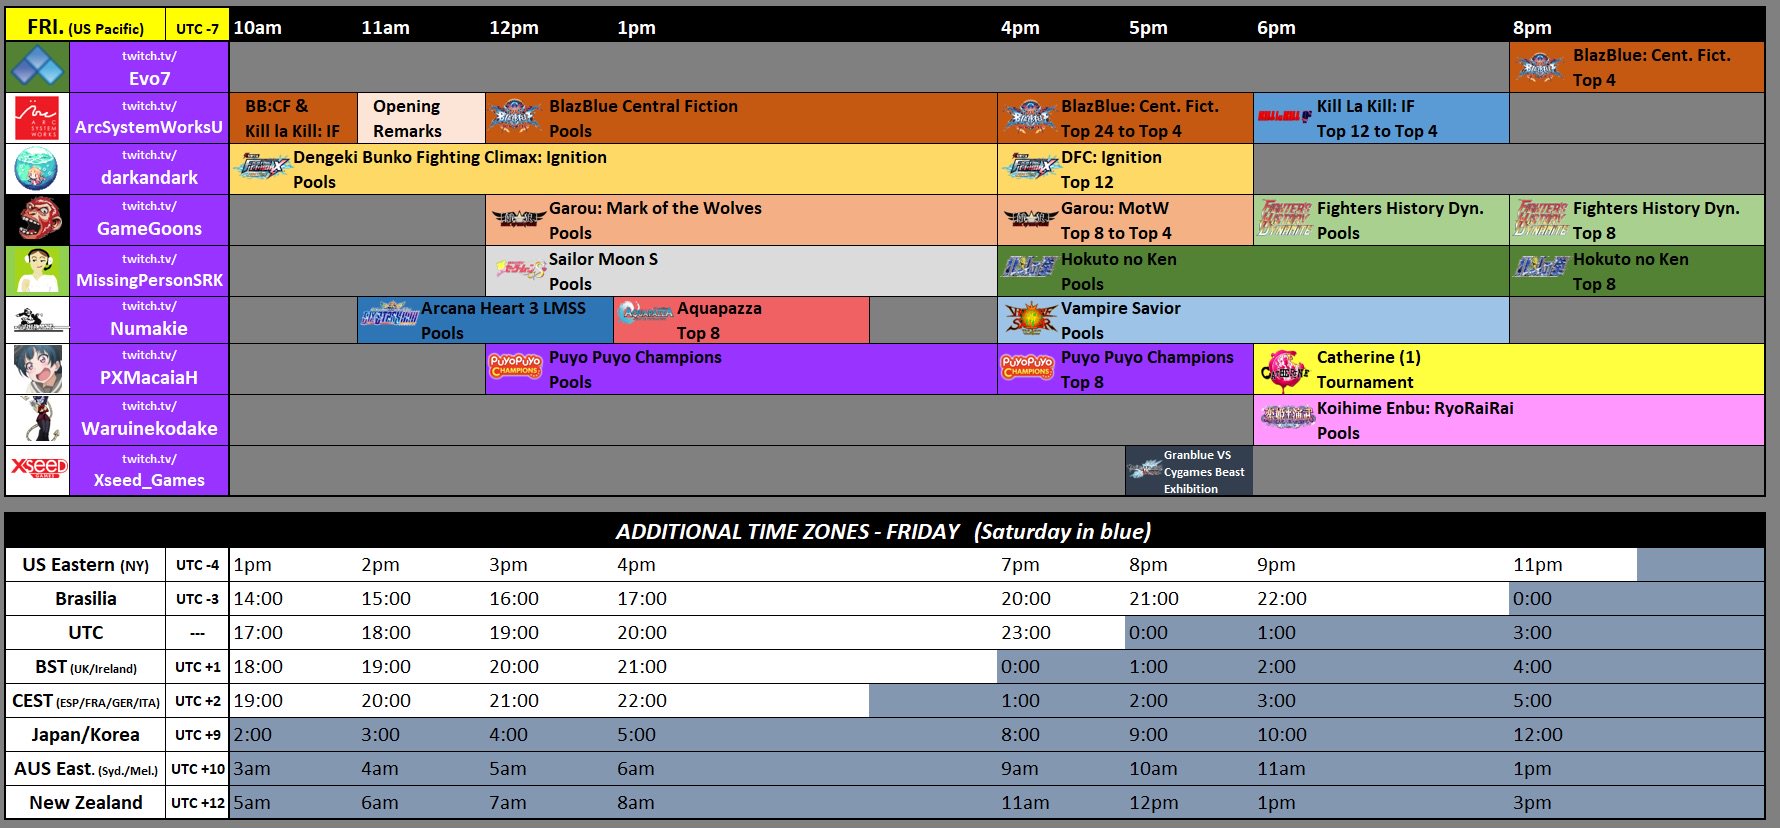Click the MissingPersonSRK channel avatar

click(x=37, y=271)
